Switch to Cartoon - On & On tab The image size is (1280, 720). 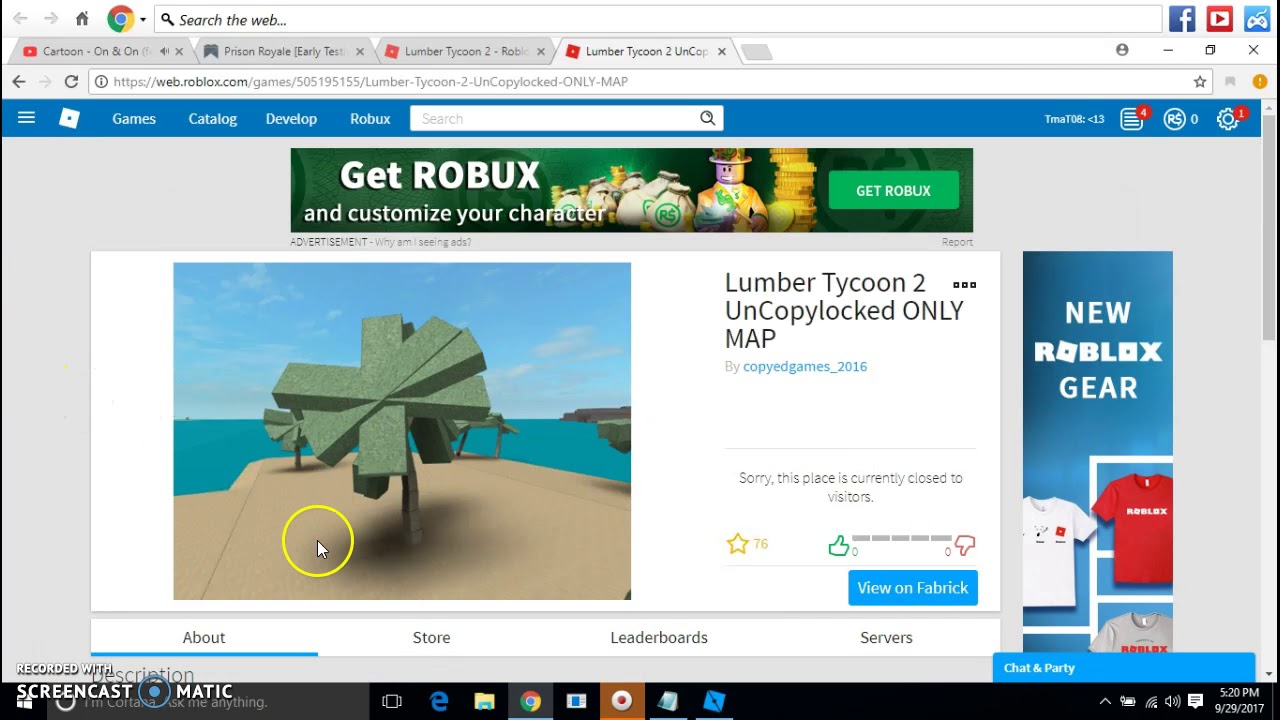pyautogui.click(x=97, y=51)
